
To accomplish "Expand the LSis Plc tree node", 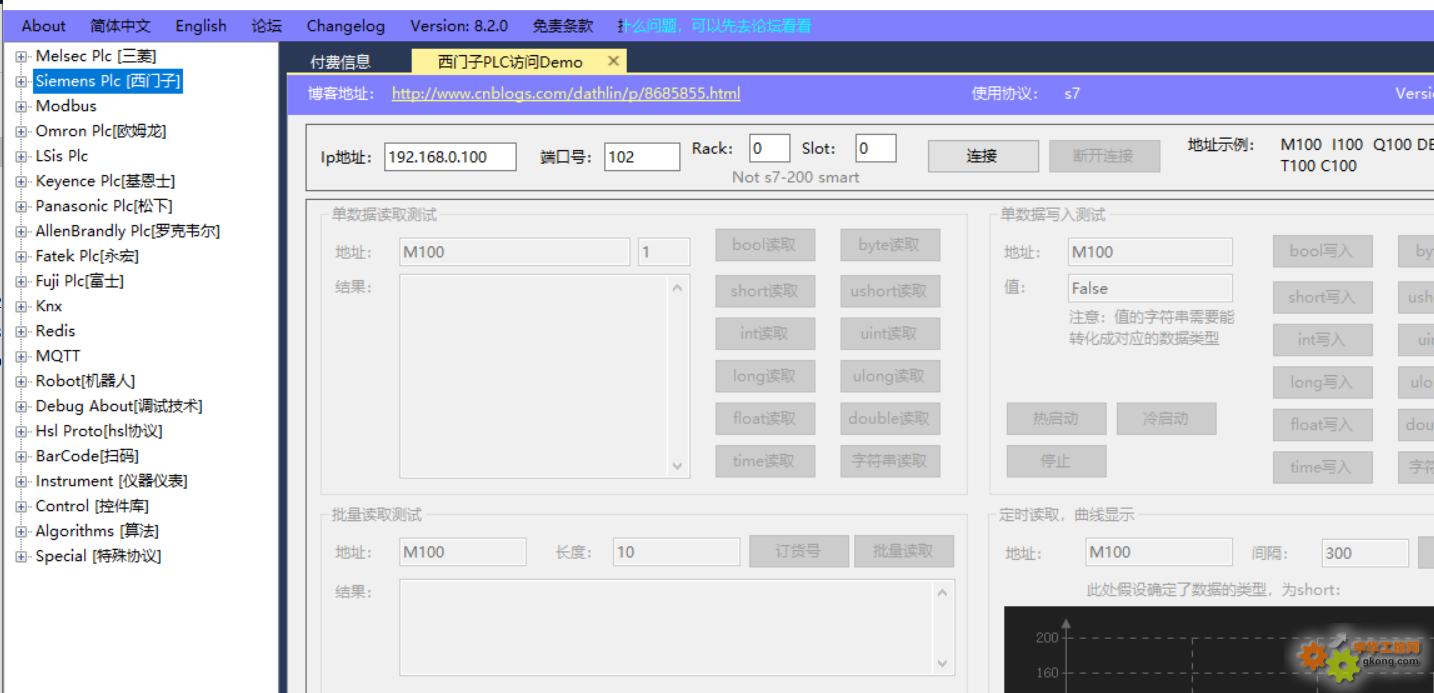I will [x=21, y=156].
